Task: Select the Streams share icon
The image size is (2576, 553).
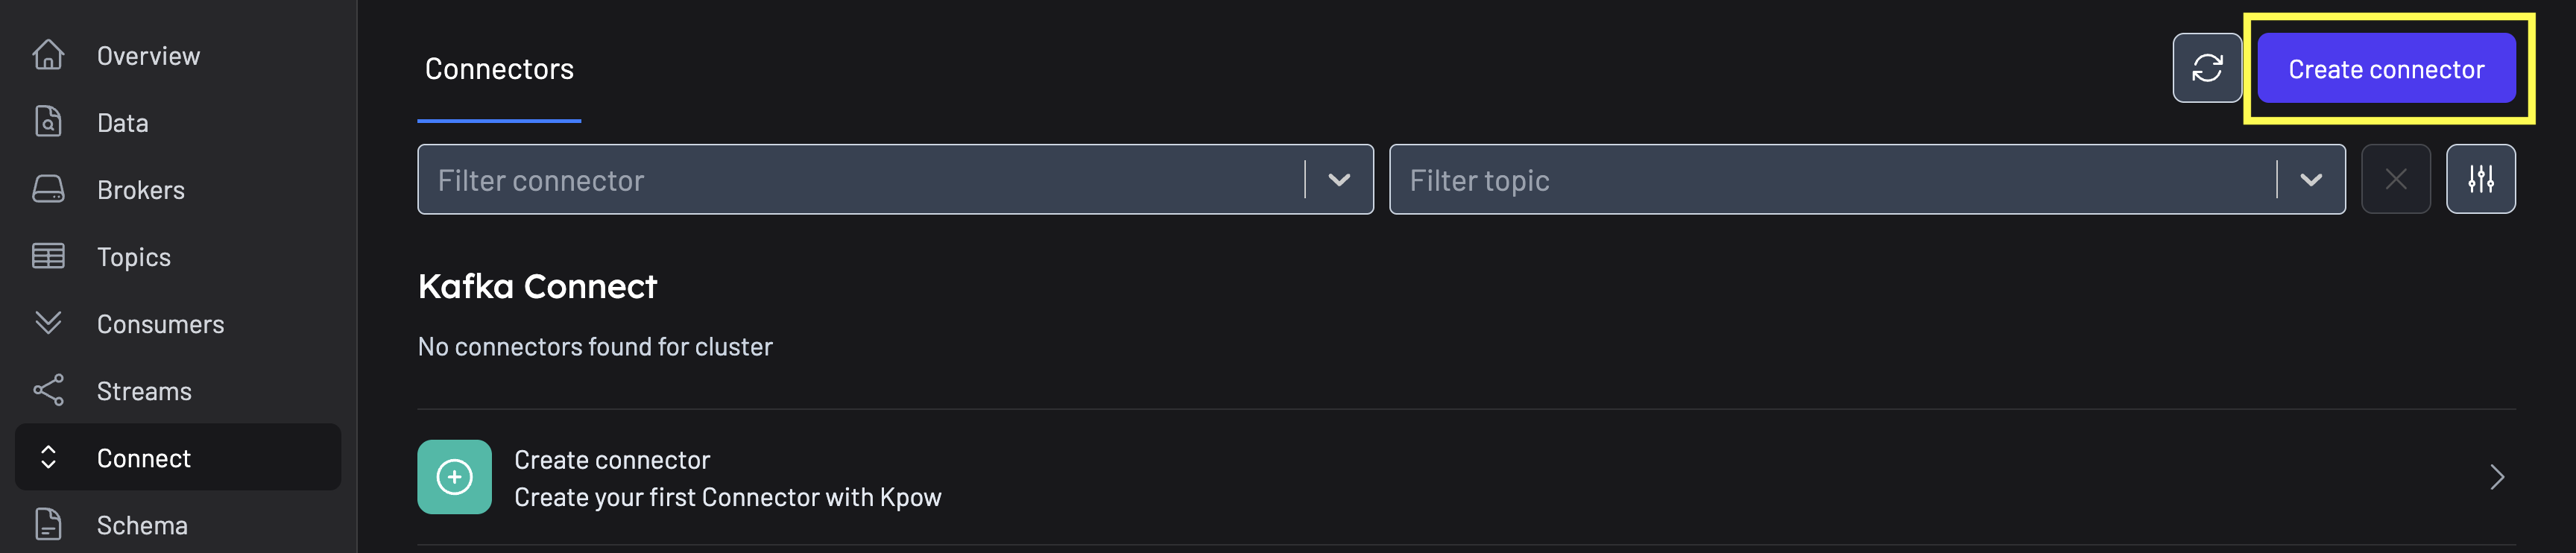Action: coord(47,390)
